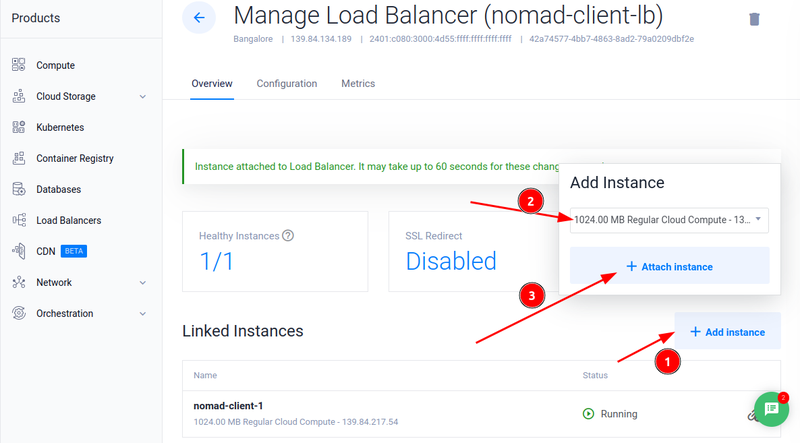
Task: Click the Orchestration sidebar icon
Action: point(19,313)
